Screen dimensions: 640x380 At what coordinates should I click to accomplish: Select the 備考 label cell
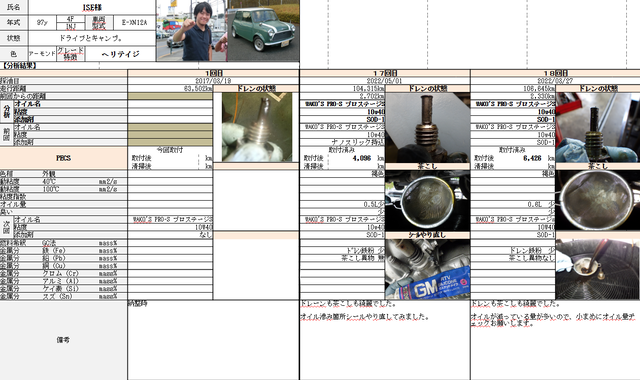(63, 340)
